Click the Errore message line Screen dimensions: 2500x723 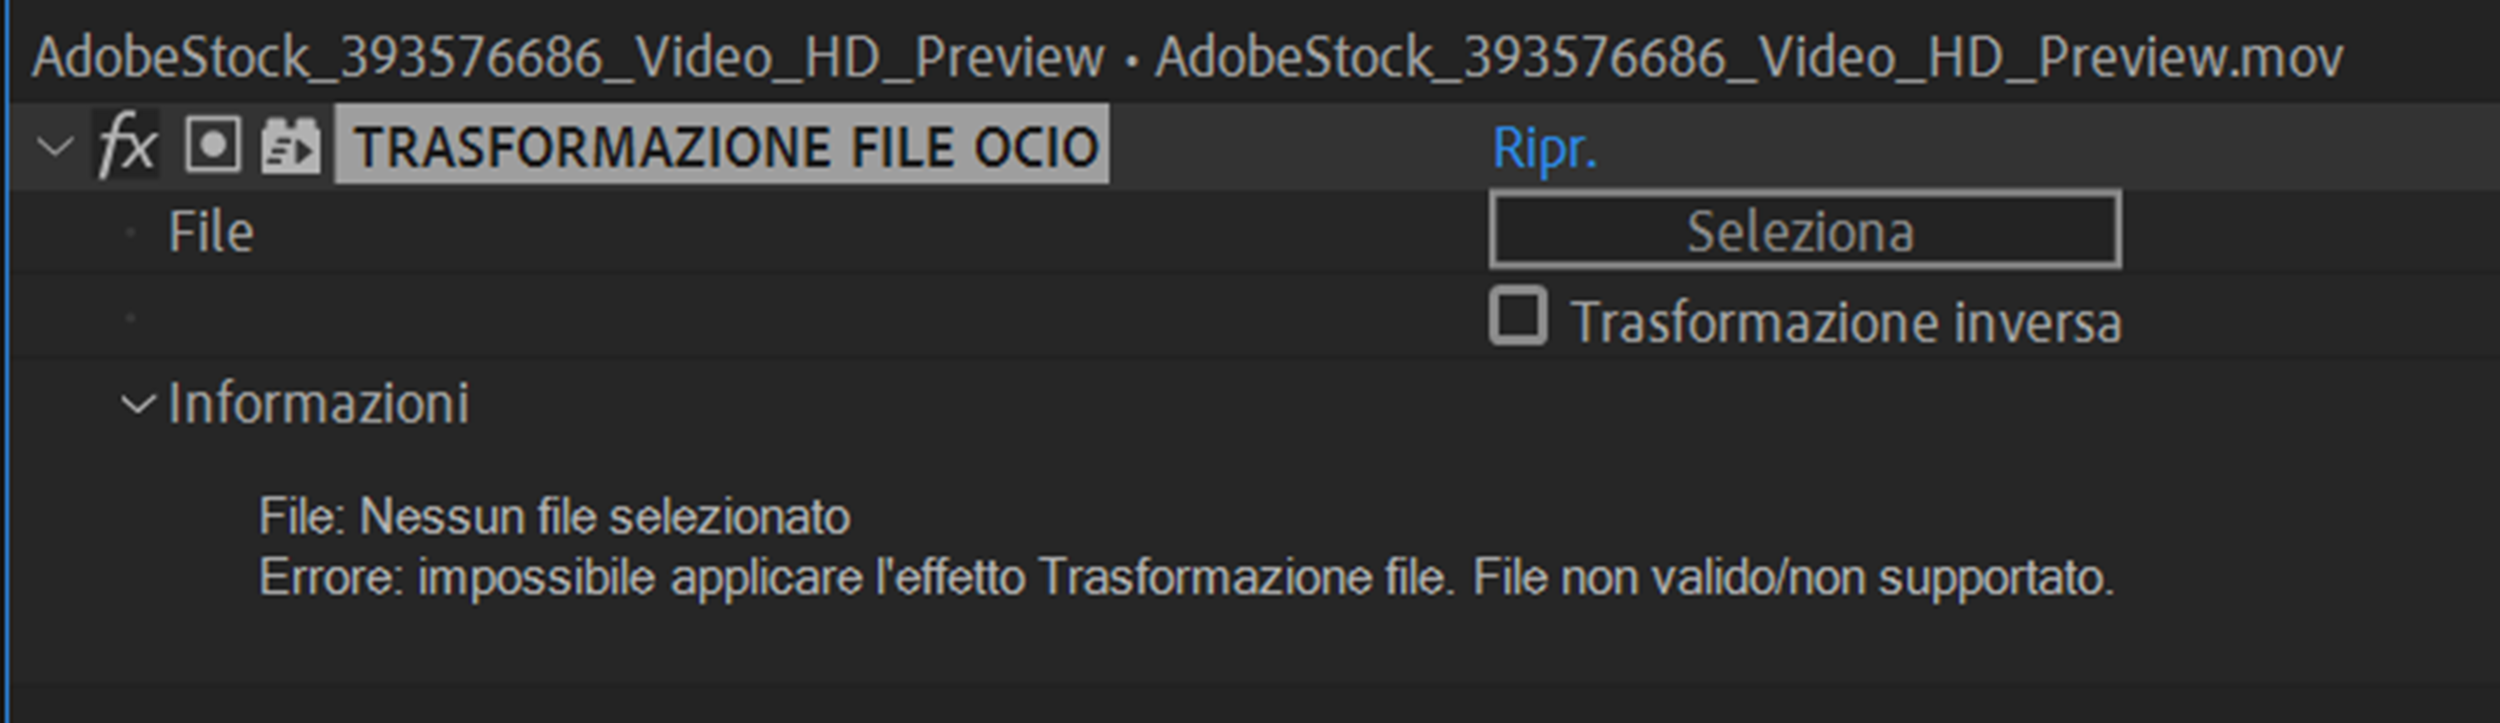pyautogui.click(x=1186, y=577)
